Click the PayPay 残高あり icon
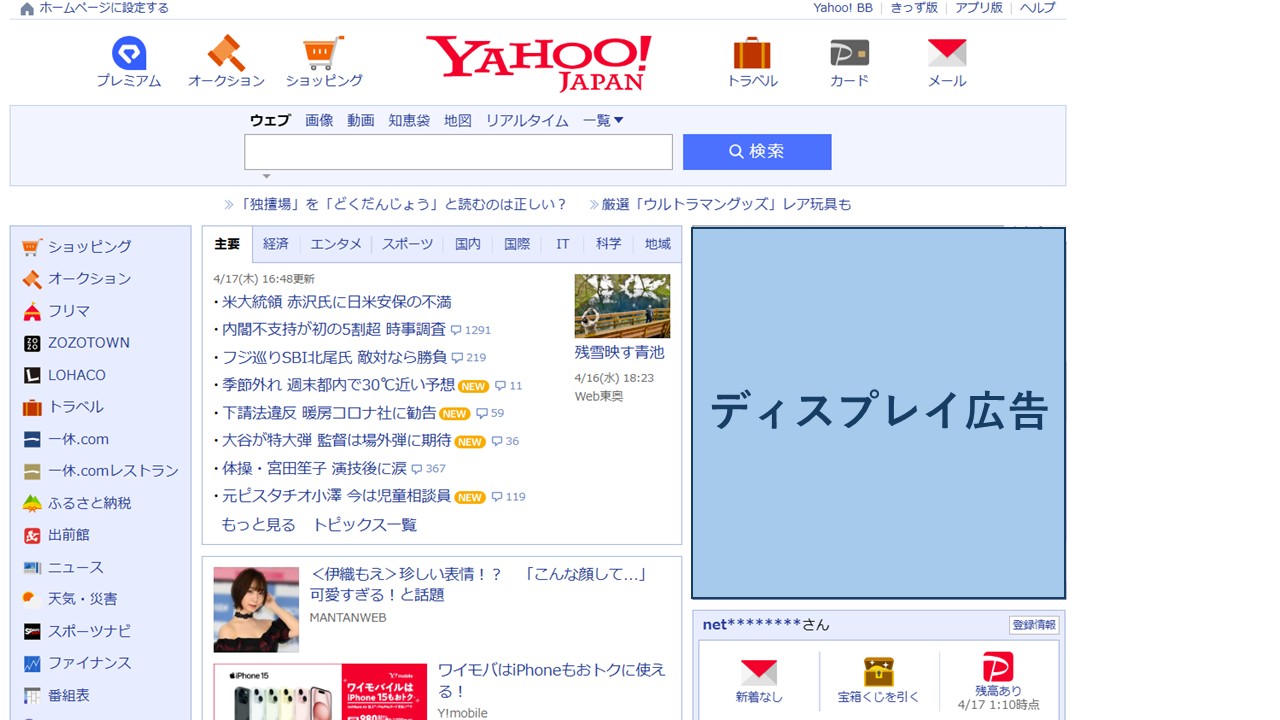Image resolution: width=1280 pixels, height=720 pixels. pyautogui.click(x=998, y=667)
